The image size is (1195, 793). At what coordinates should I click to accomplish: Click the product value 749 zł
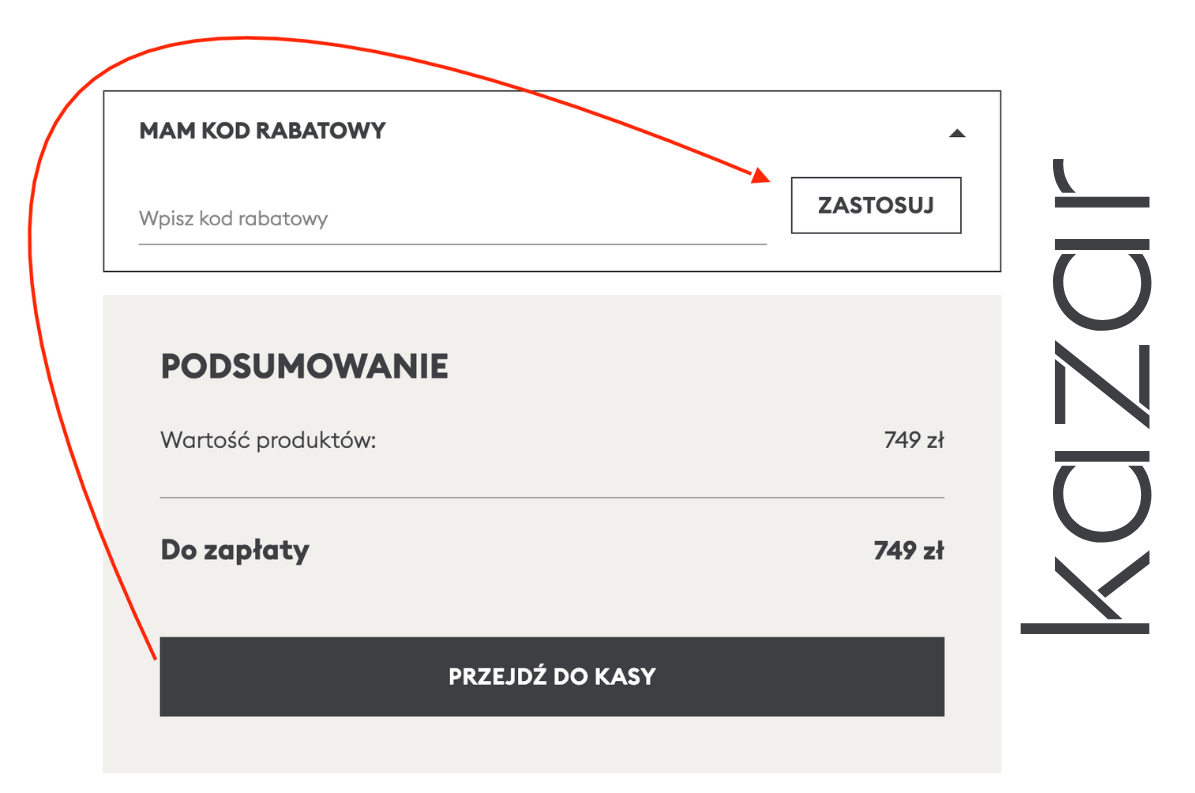(914, 440)
